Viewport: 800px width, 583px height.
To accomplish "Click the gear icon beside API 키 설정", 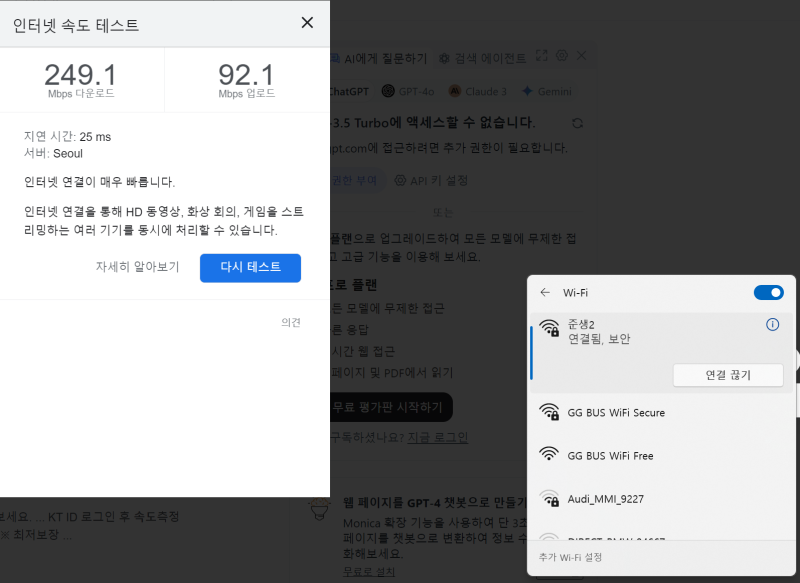I will pos(401,181).
